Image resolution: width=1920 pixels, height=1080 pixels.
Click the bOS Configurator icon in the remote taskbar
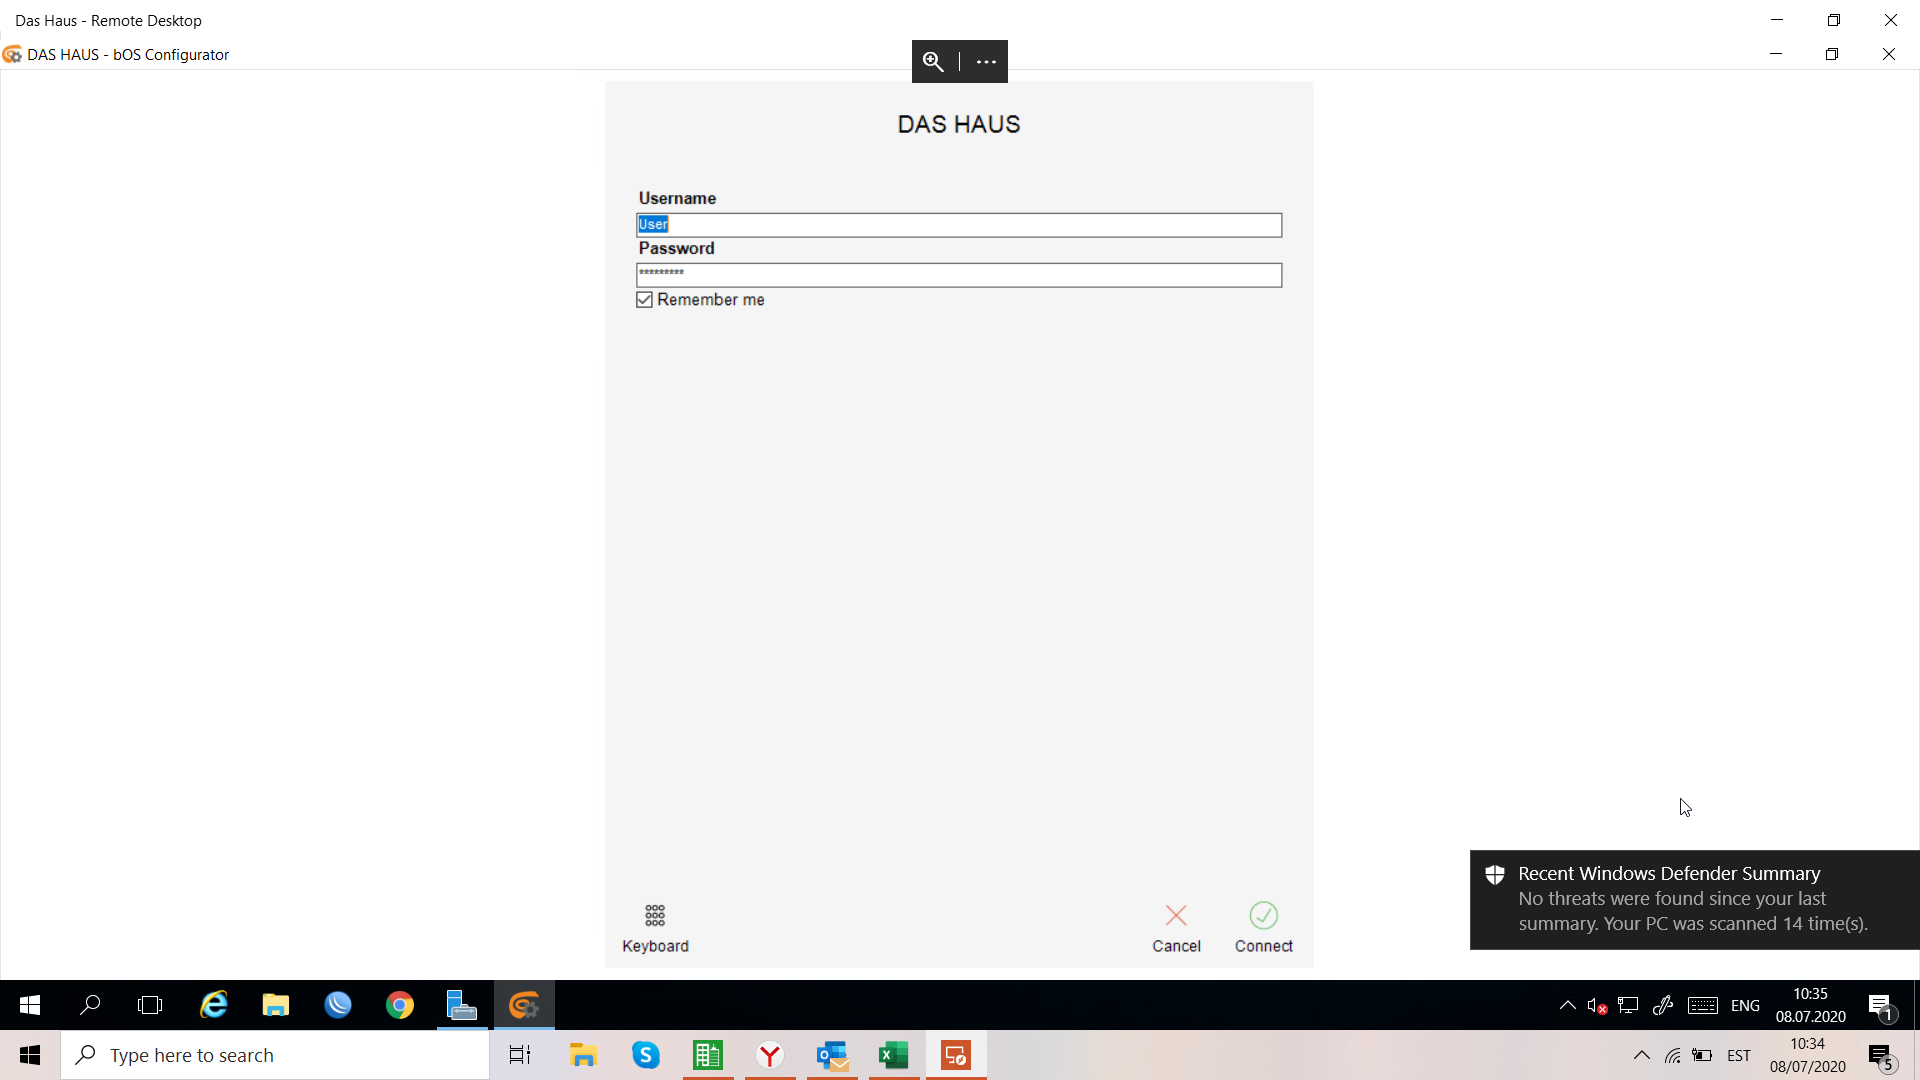(524, 1005)
